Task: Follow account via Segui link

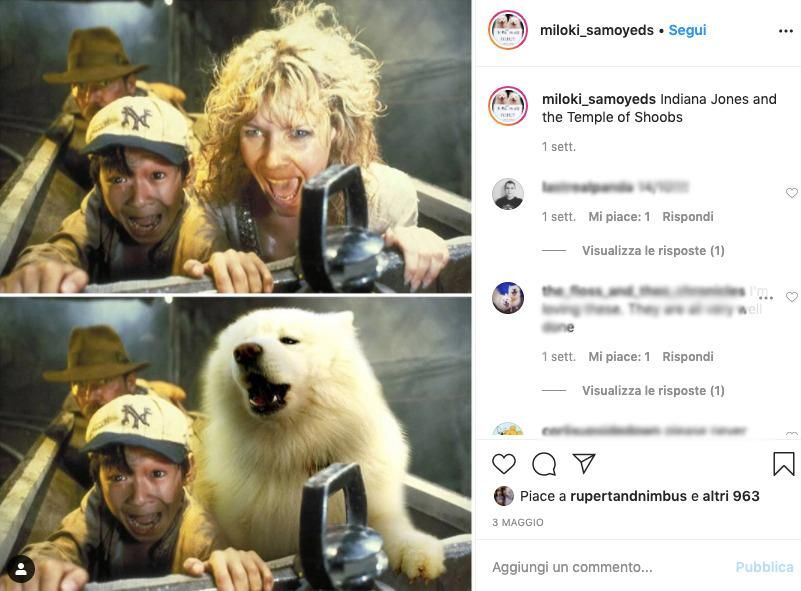Action: pos(687,30)
